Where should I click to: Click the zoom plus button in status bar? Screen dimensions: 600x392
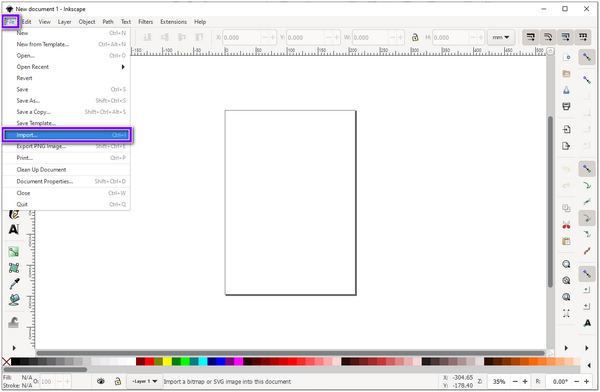coord(525,382)
